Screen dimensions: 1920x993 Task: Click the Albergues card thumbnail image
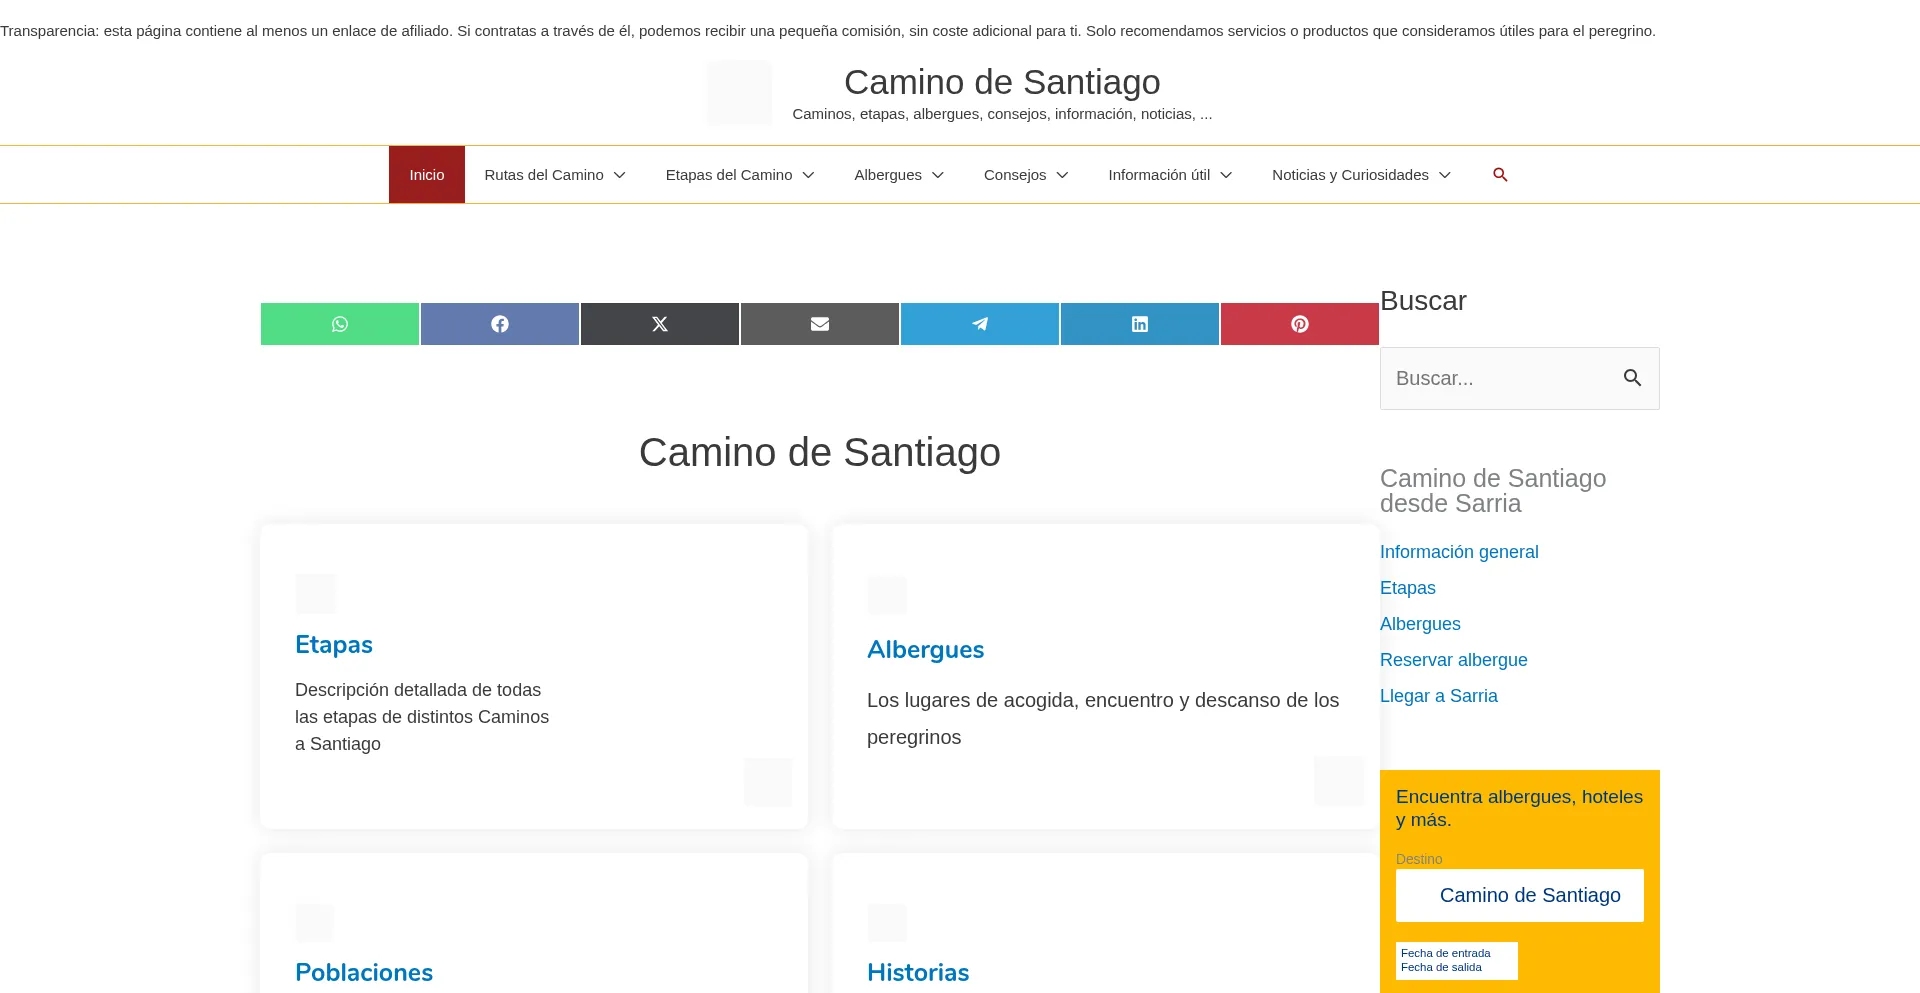(1339, 781)
